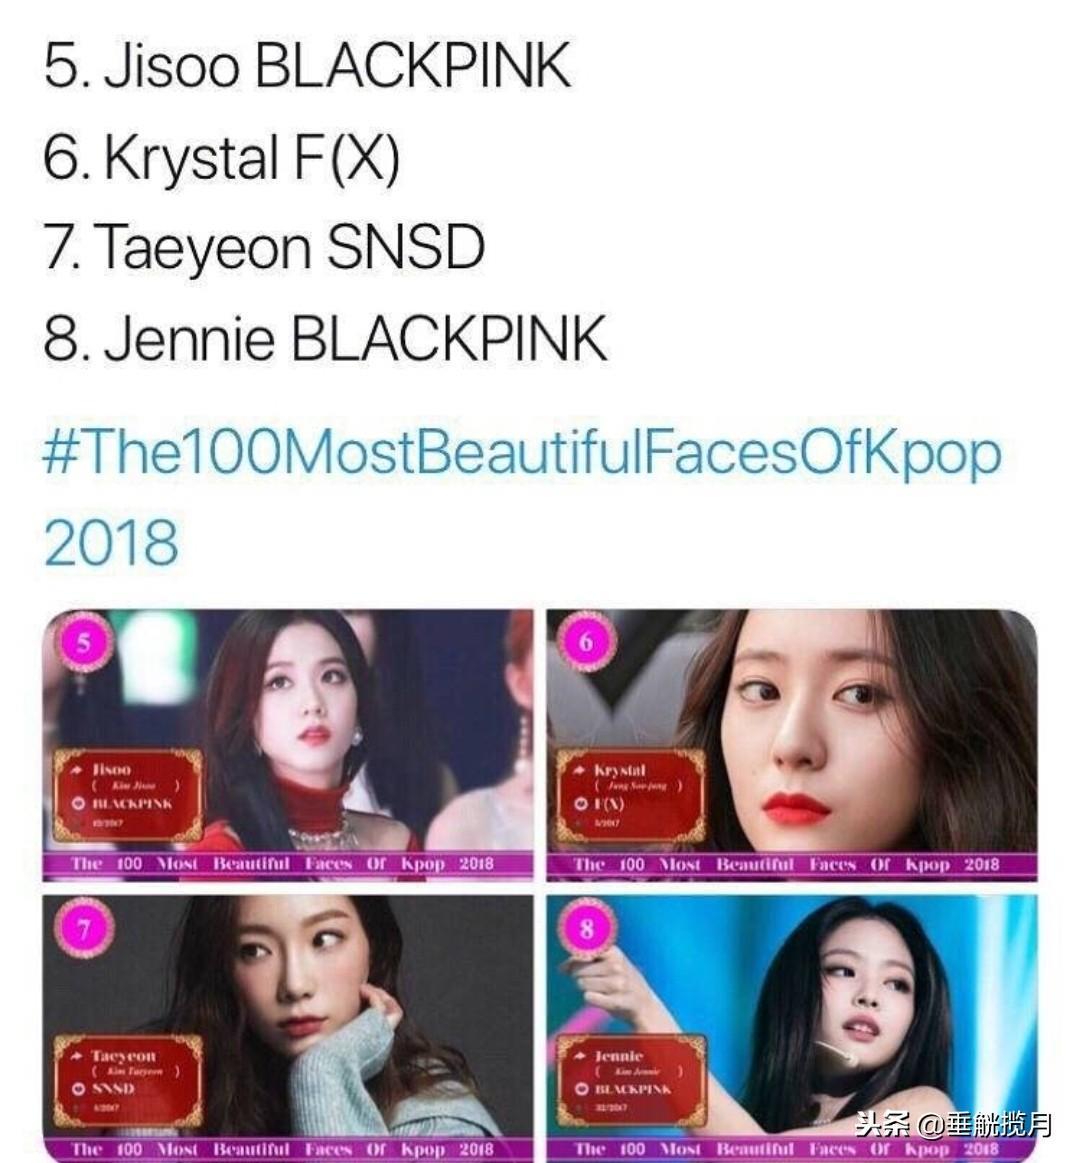Click the purple banner under Krystal's photo
Image resolution: width=1079 pixels, height=1163 pixels.
tap(791, 865)
